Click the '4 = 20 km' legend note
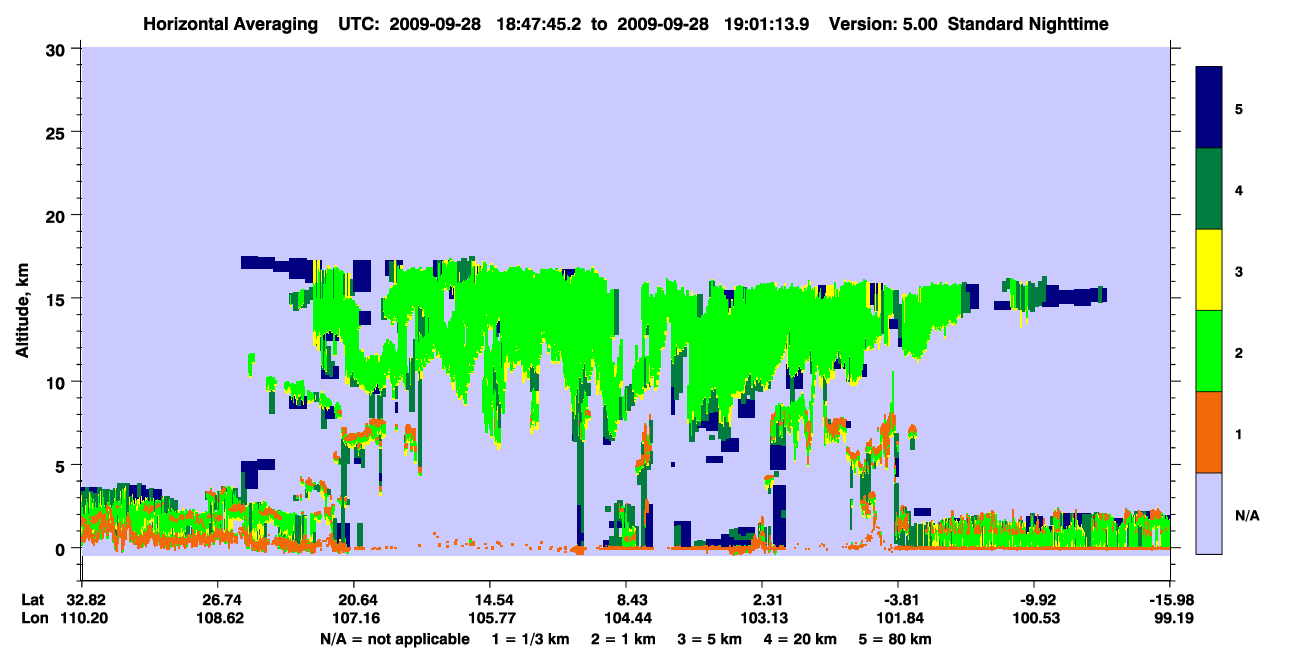Screen dimensions: 1300x667 pyautogui.click(x=801, y=639)
